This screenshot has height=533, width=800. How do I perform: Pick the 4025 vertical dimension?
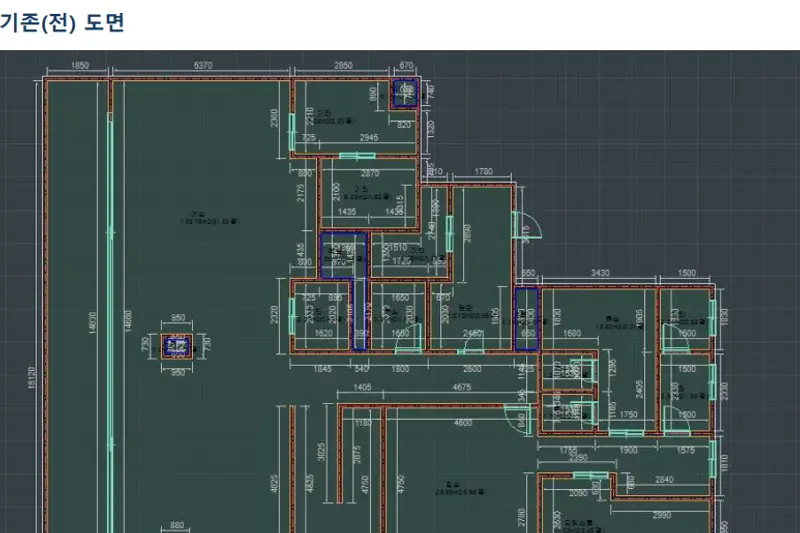tap(274, 484)
